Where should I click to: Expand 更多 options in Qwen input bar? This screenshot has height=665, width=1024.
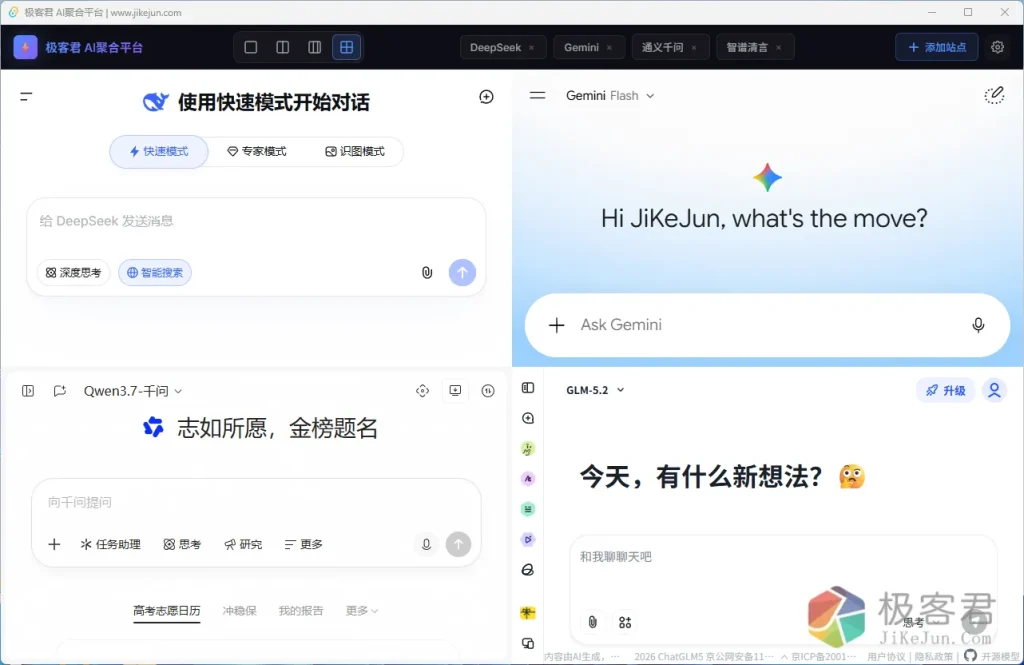[304, 544]
